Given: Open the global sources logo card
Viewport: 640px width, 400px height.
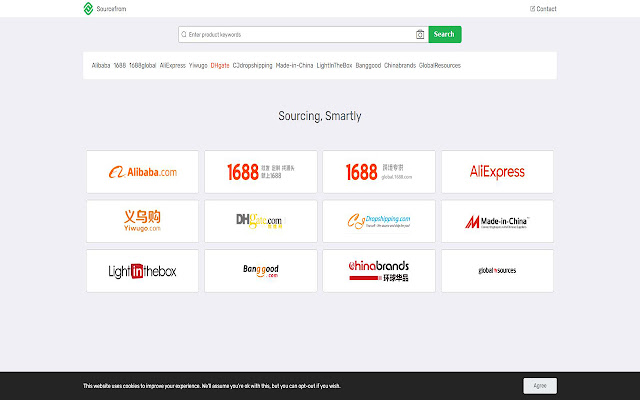Looking at the screenshot, I should coord(497,271).
